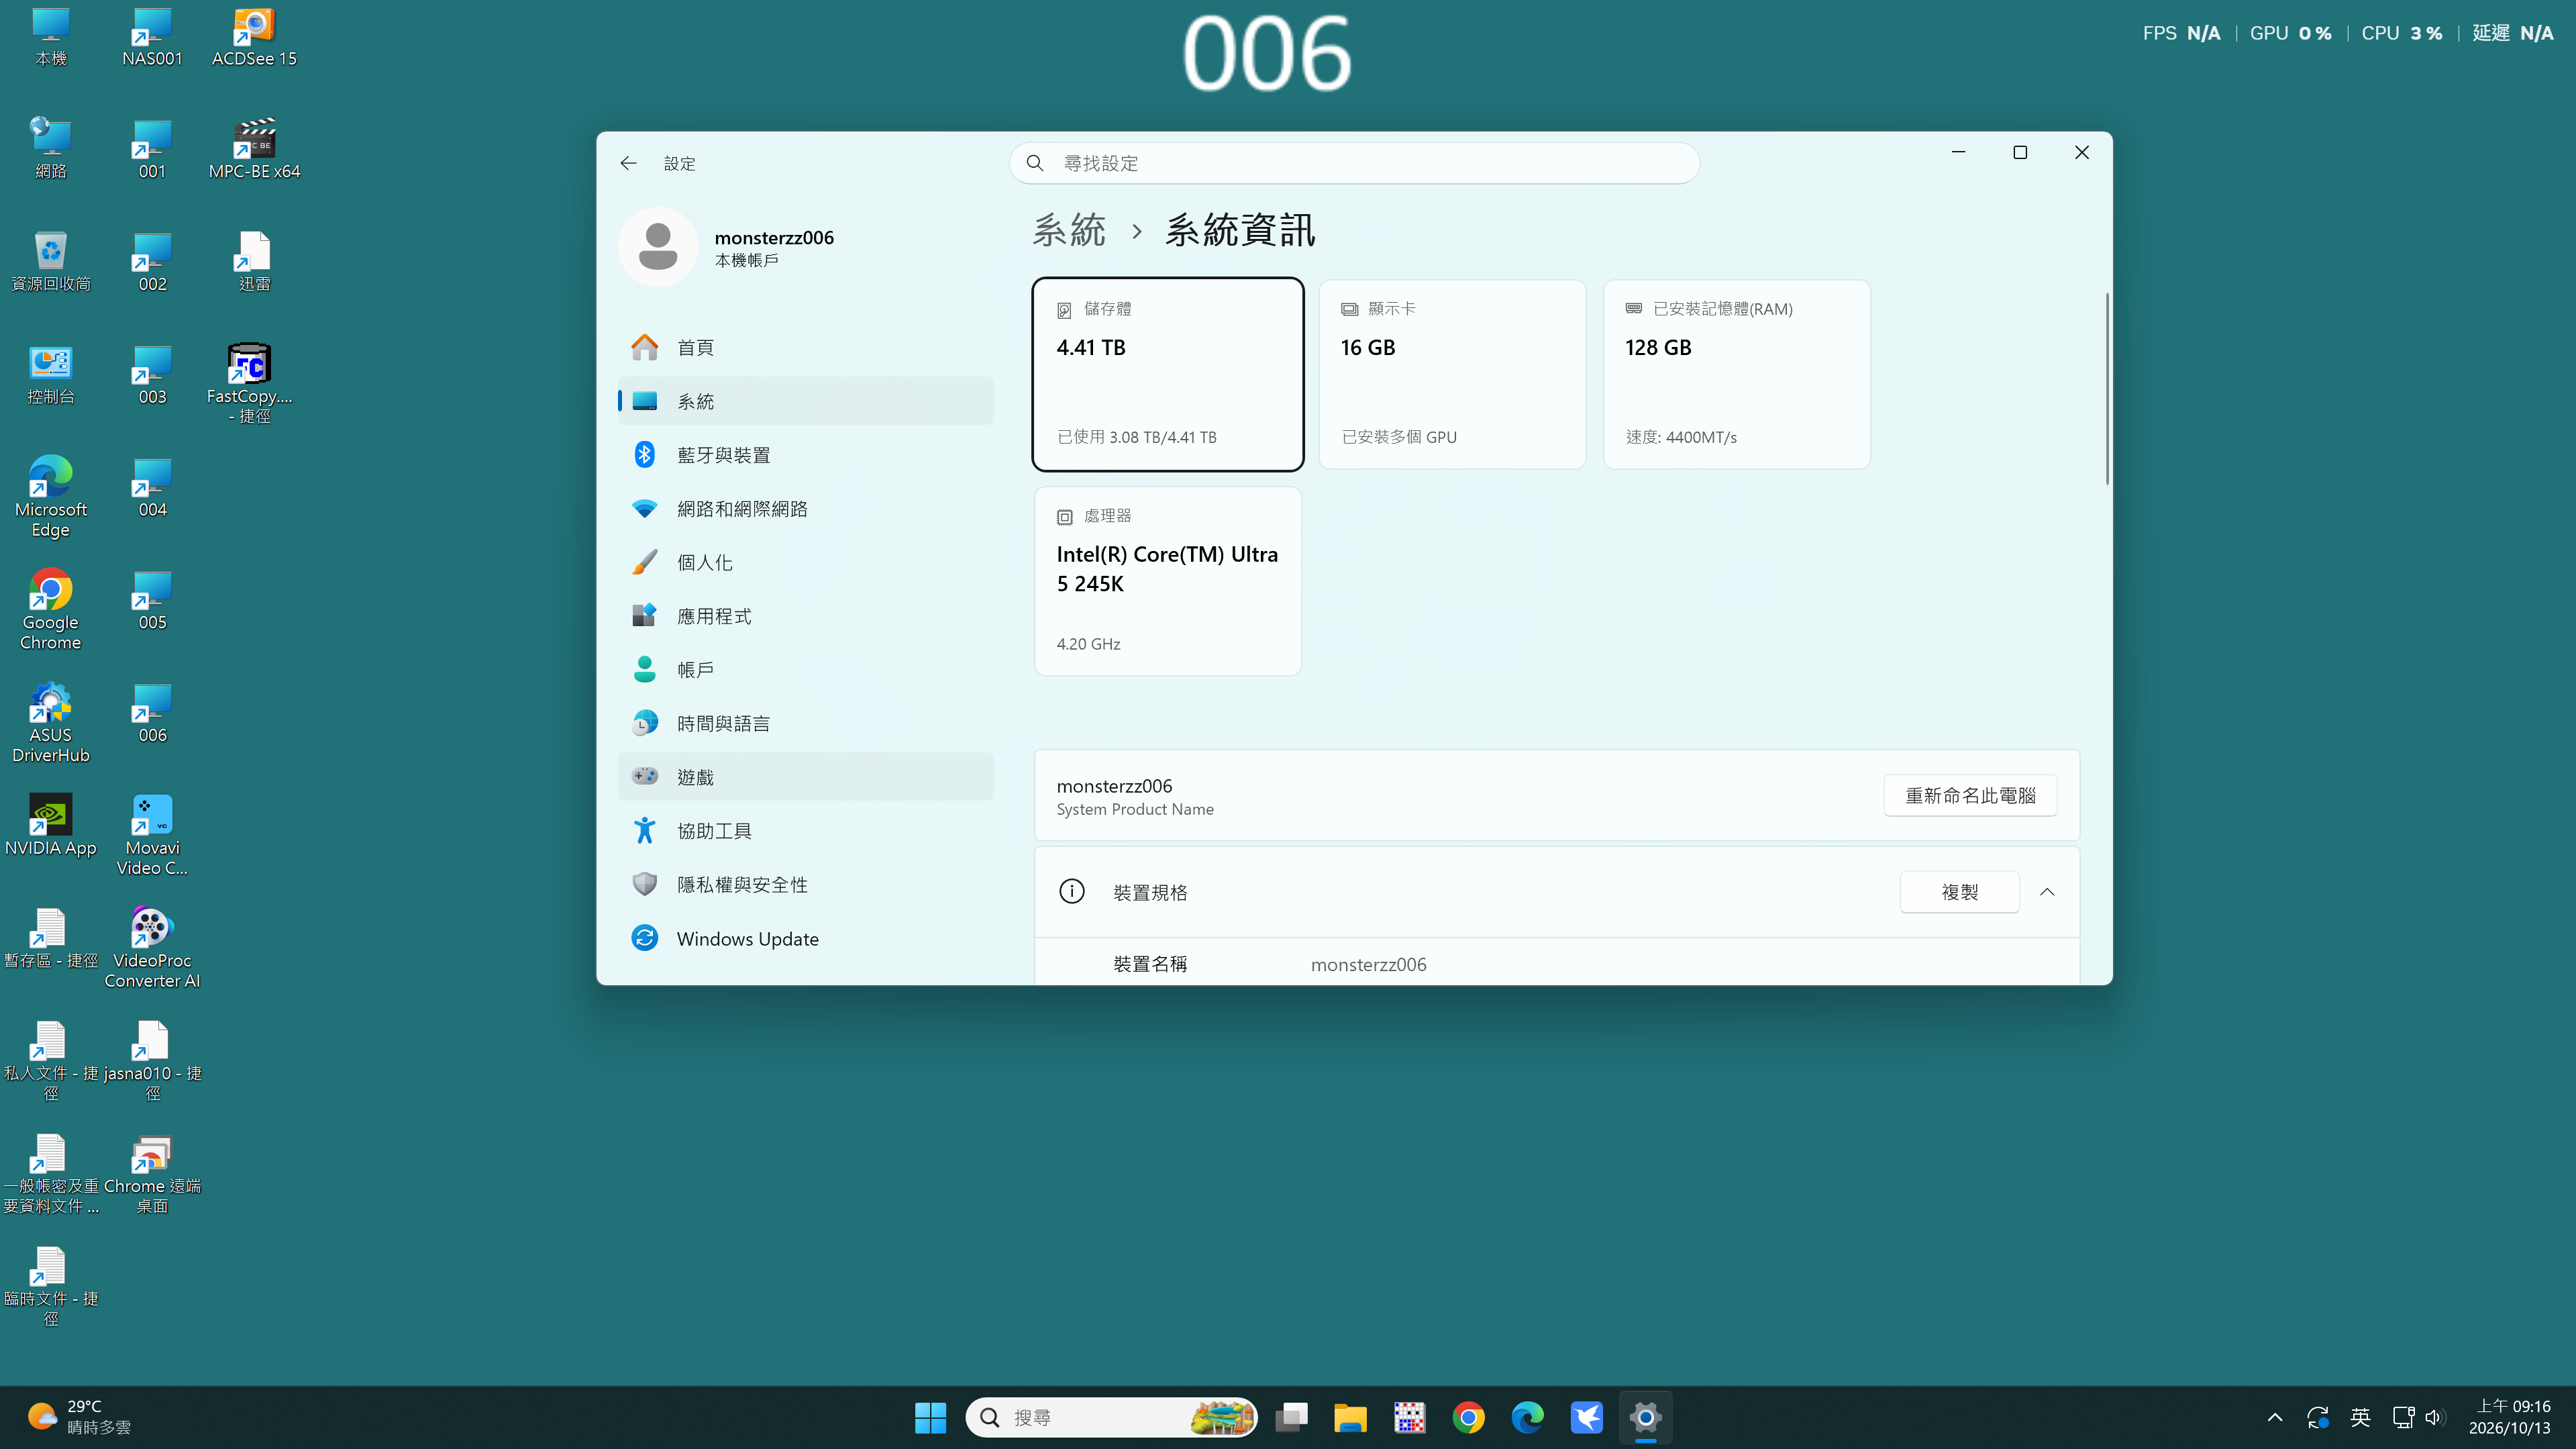2576x1449 pixels.
Task: Click the monsterzz006 account avatar
Action: click(657, 247)
